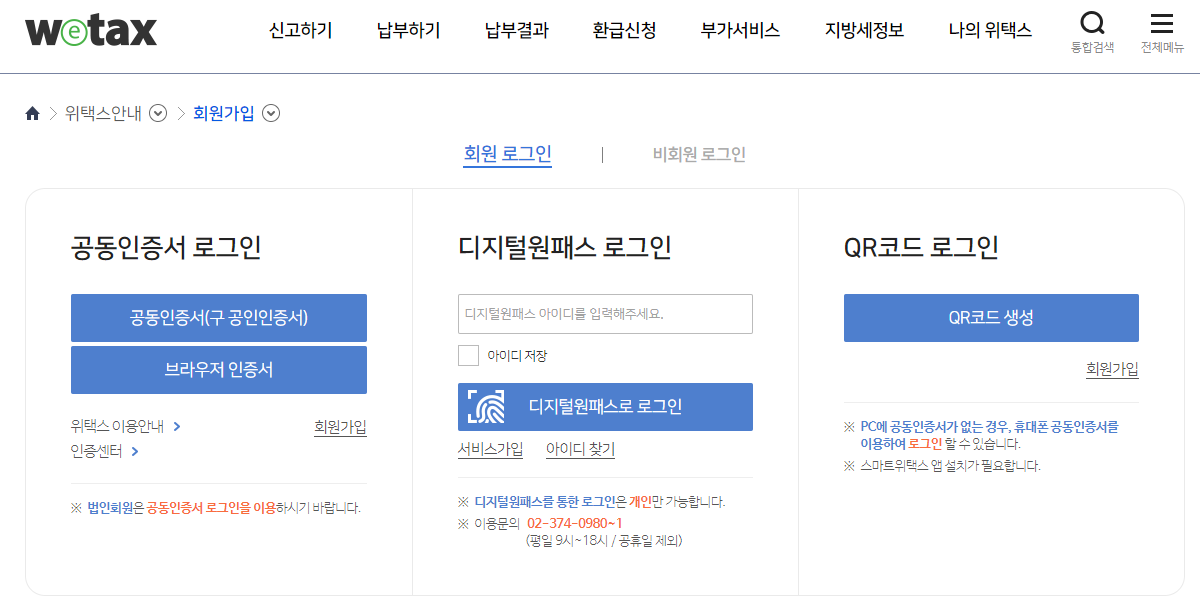Screen dimensions: 1200x604
Task: Click the arrow beside 위택스 이용안내
Action: click(x=177, y=426)
